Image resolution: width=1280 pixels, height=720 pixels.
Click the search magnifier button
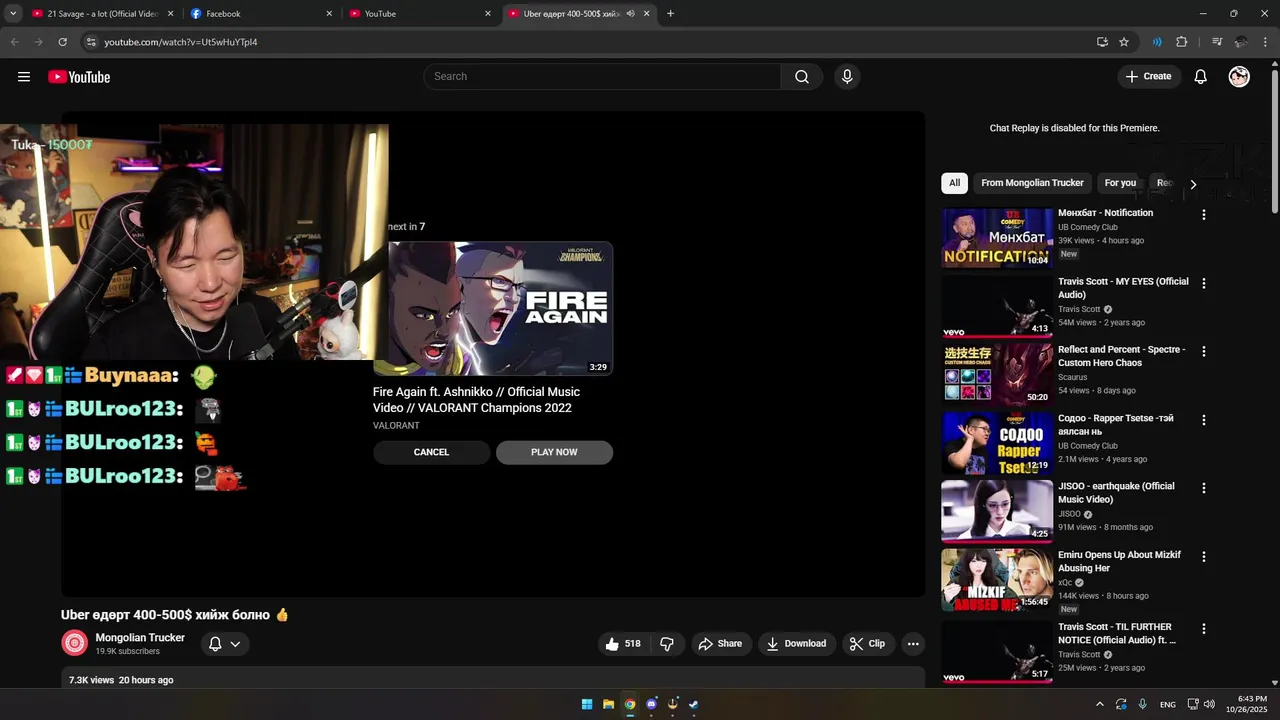point(802,77)
